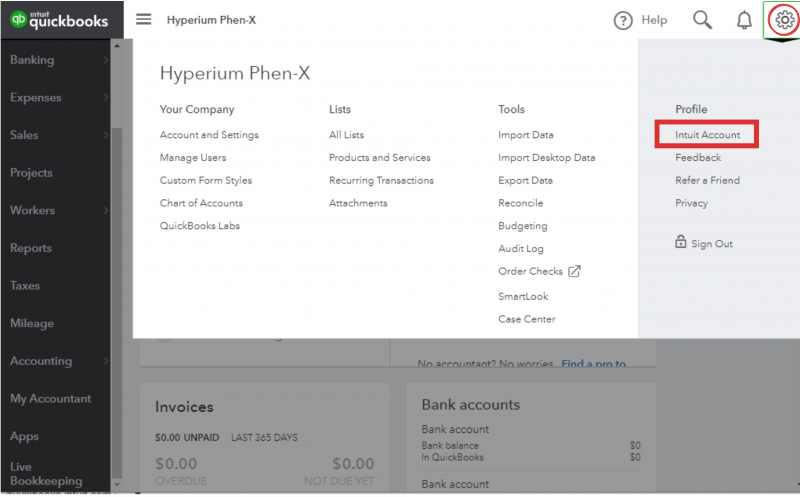Click Find a pro to link

point(593,363)
